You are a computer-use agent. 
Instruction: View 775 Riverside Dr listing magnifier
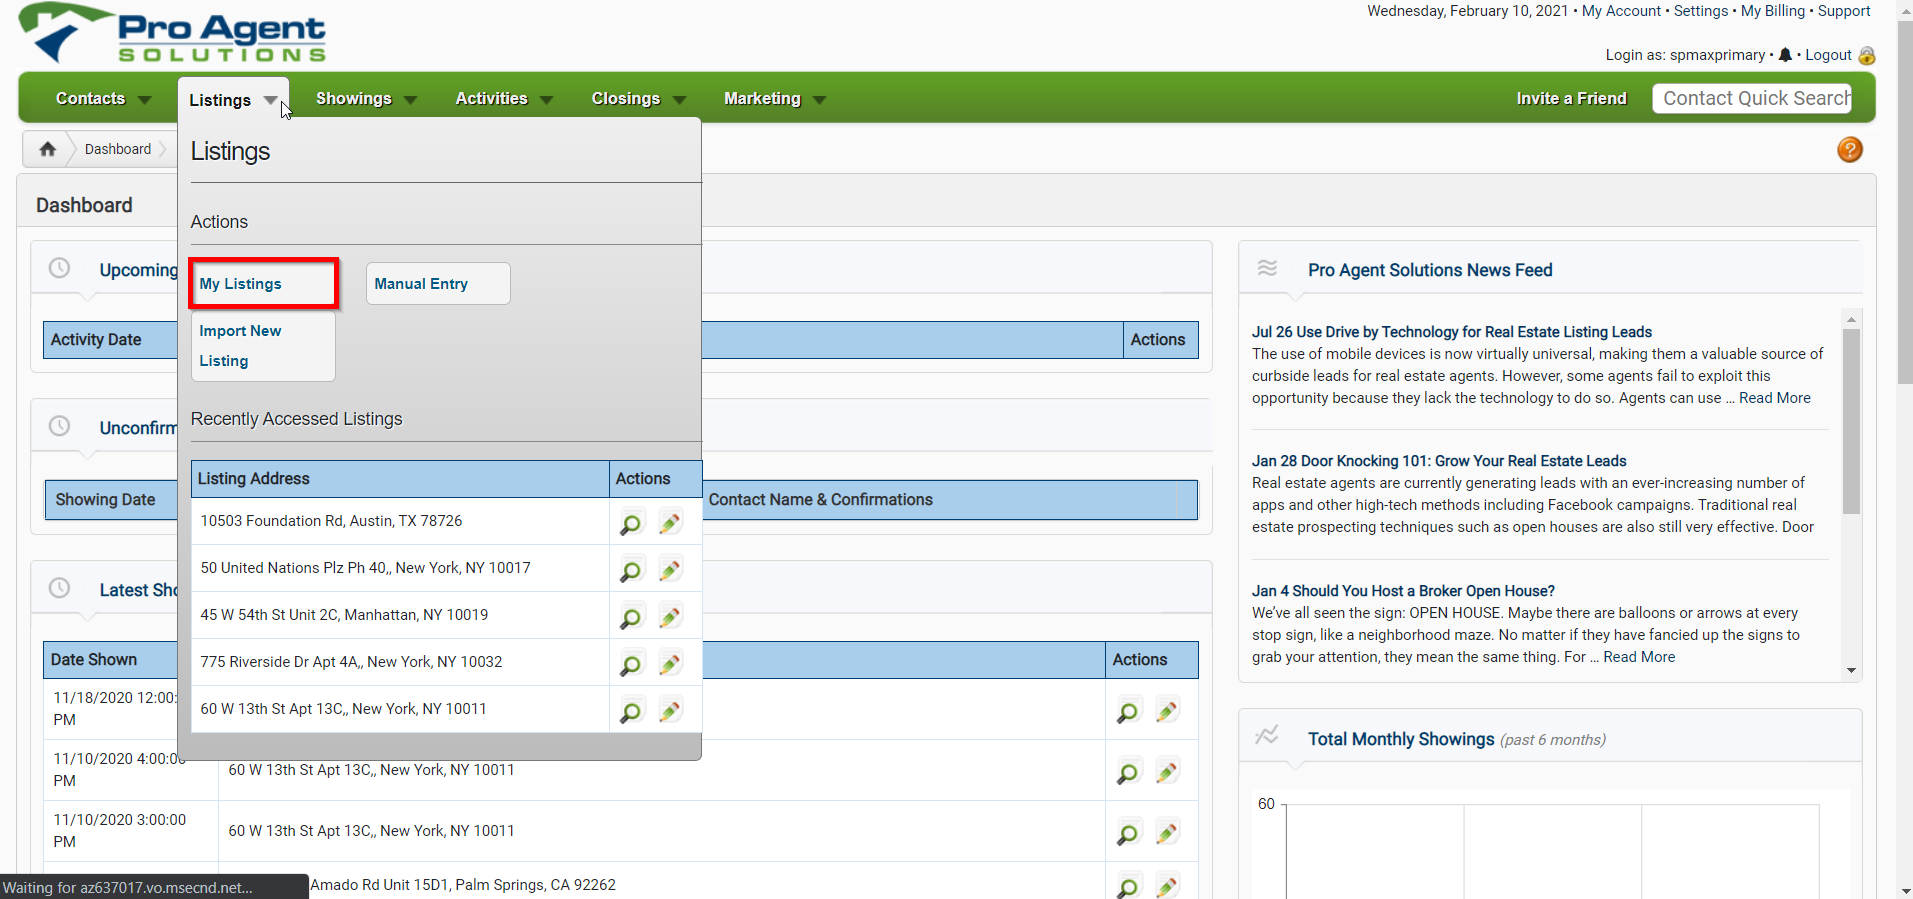coord(631,664)
